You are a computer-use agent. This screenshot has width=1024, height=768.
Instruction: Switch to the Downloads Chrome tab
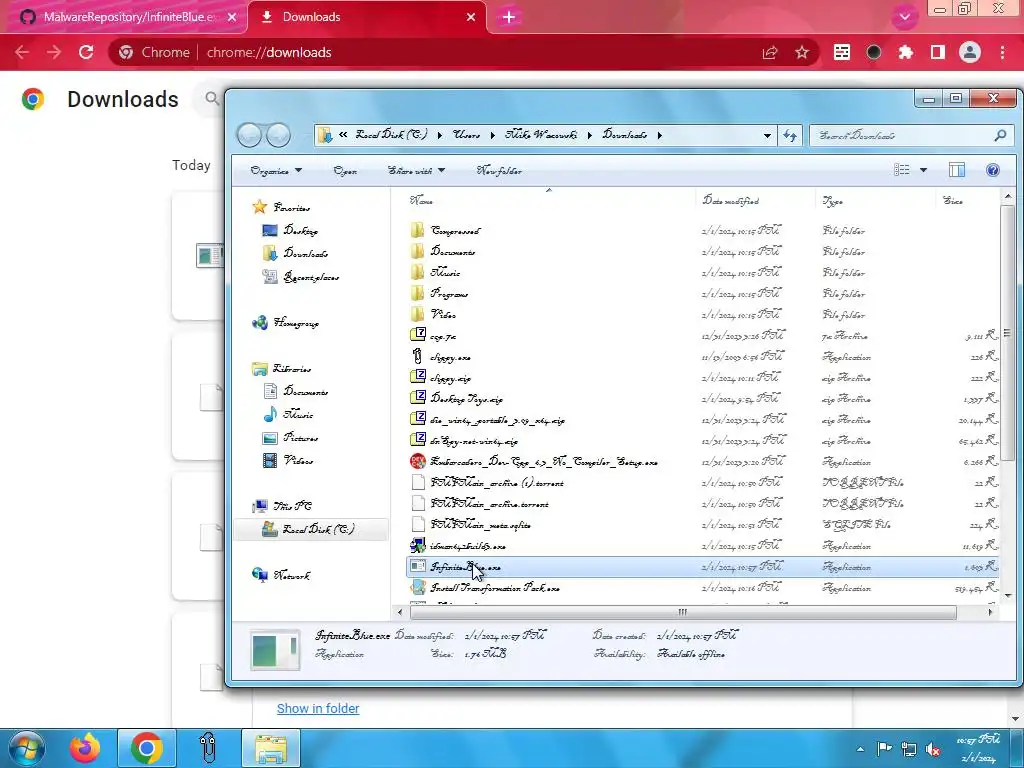tap(367, 17)
